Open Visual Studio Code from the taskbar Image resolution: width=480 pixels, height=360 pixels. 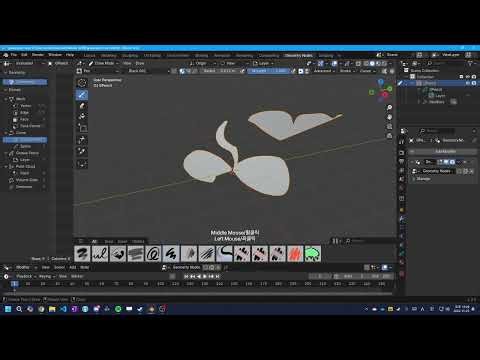point(63,309)
